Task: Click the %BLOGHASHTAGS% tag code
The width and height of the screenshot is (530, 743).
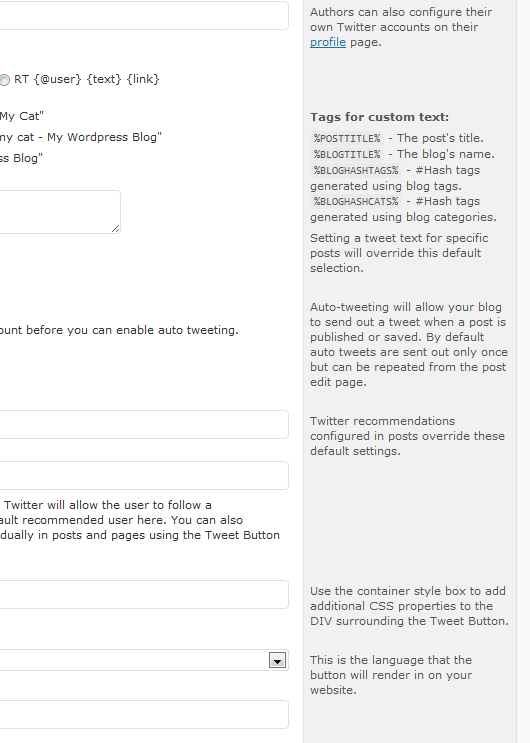Action: point(356,170)
